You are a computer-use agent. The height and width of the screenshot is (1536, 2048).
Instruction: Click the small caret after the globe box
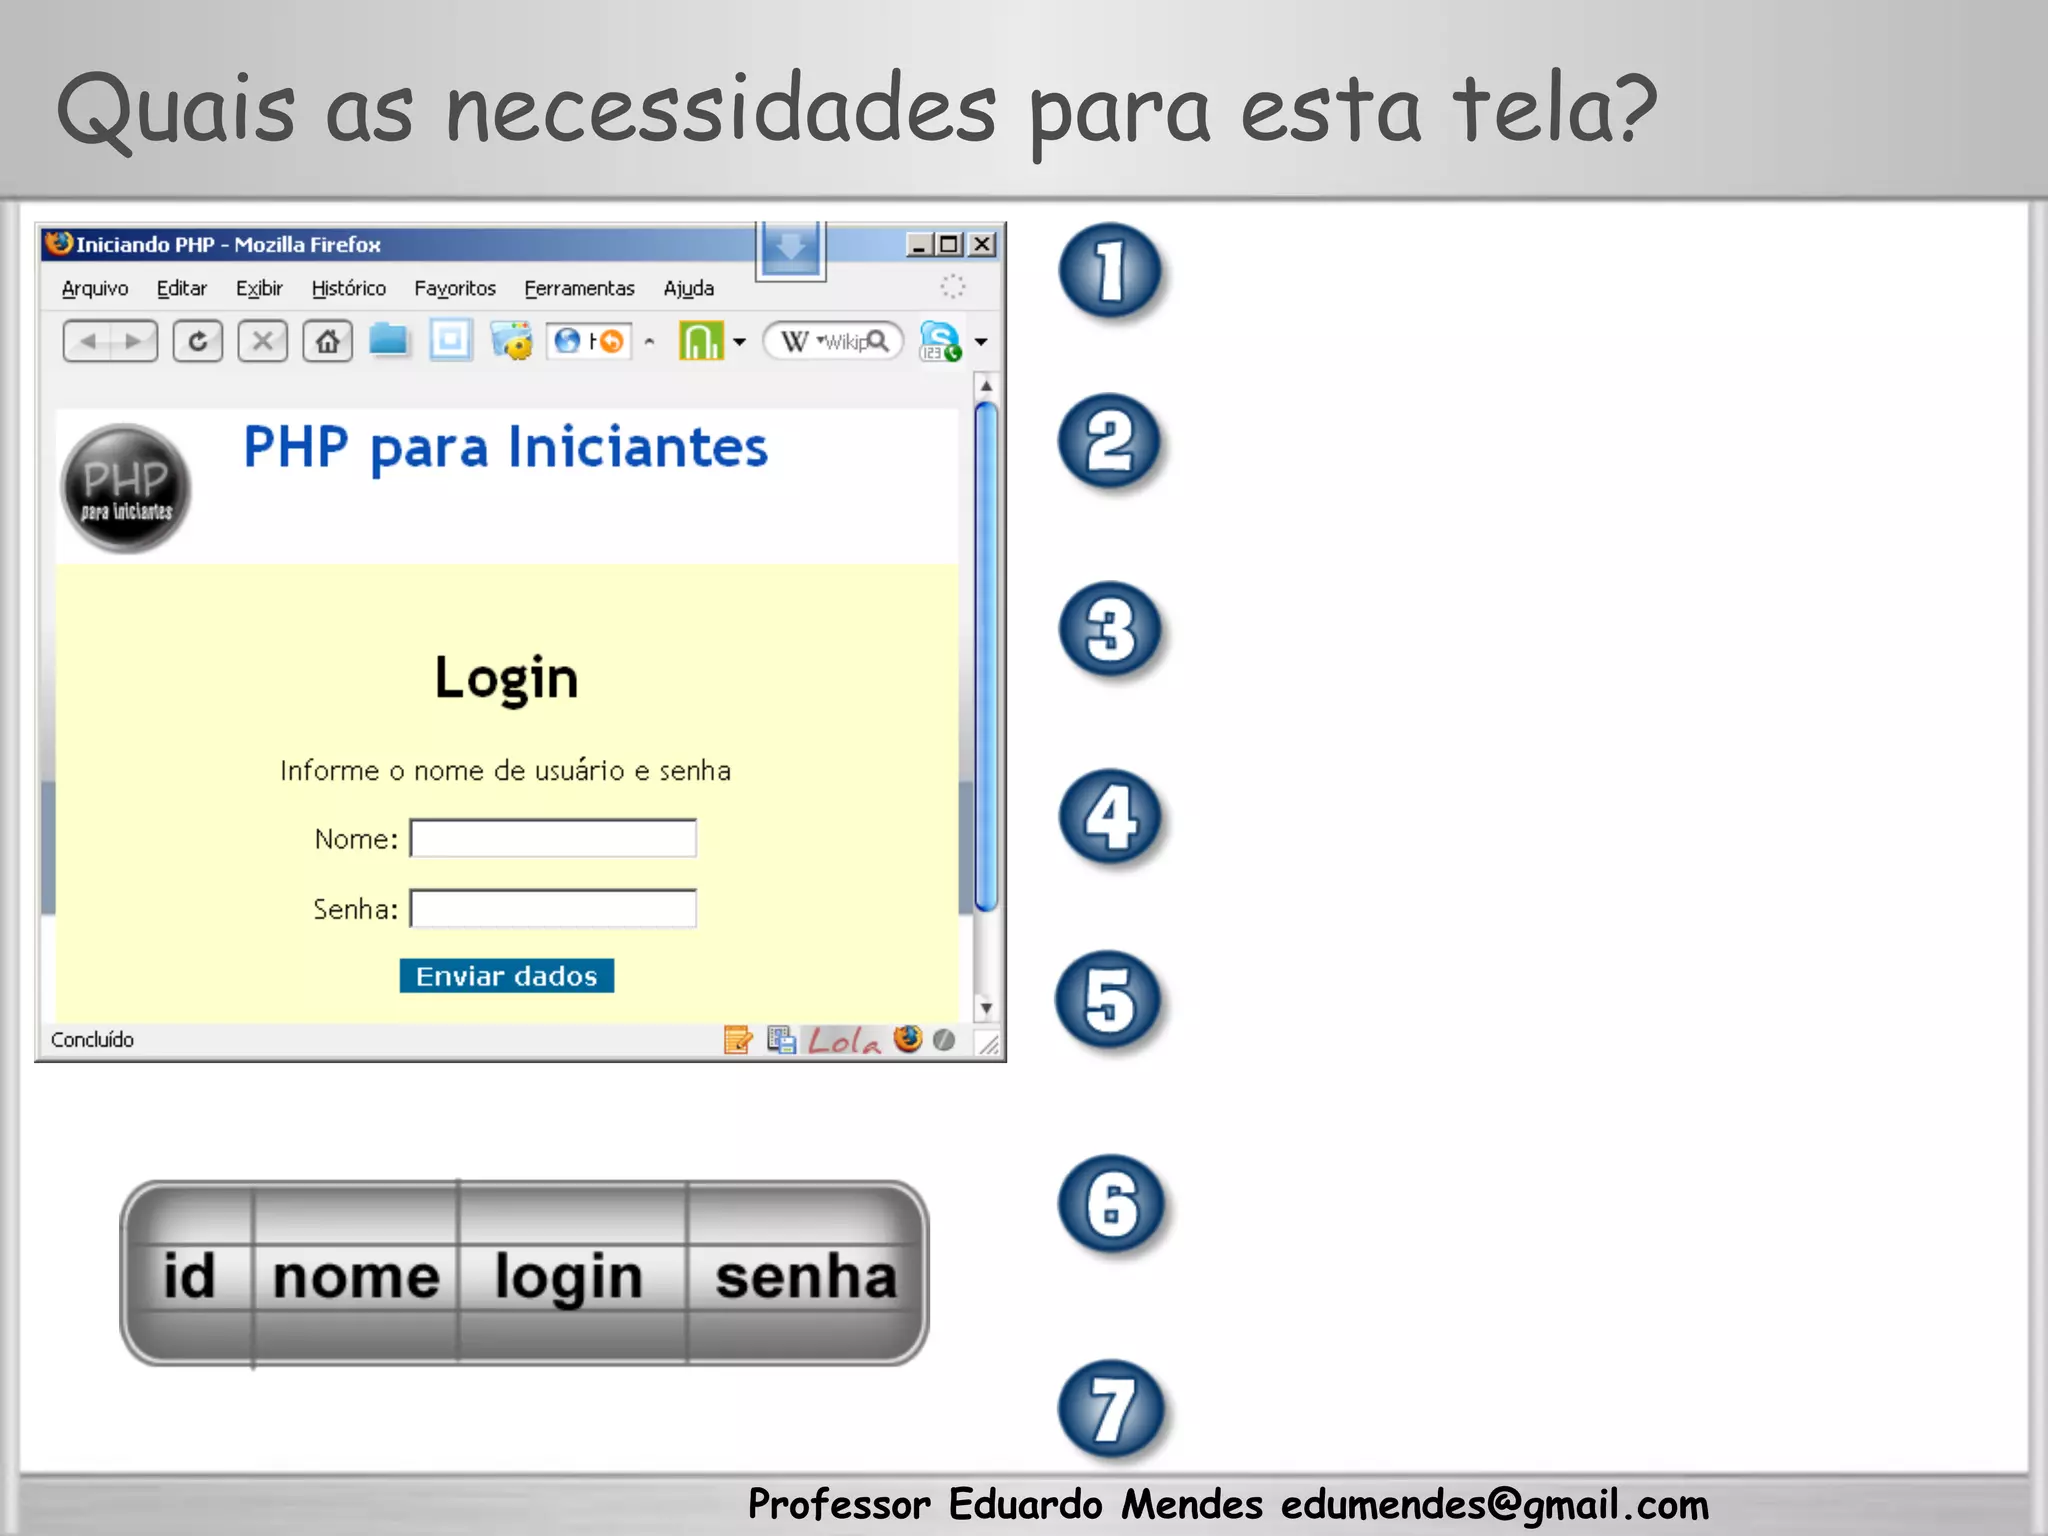coord(649,342)
